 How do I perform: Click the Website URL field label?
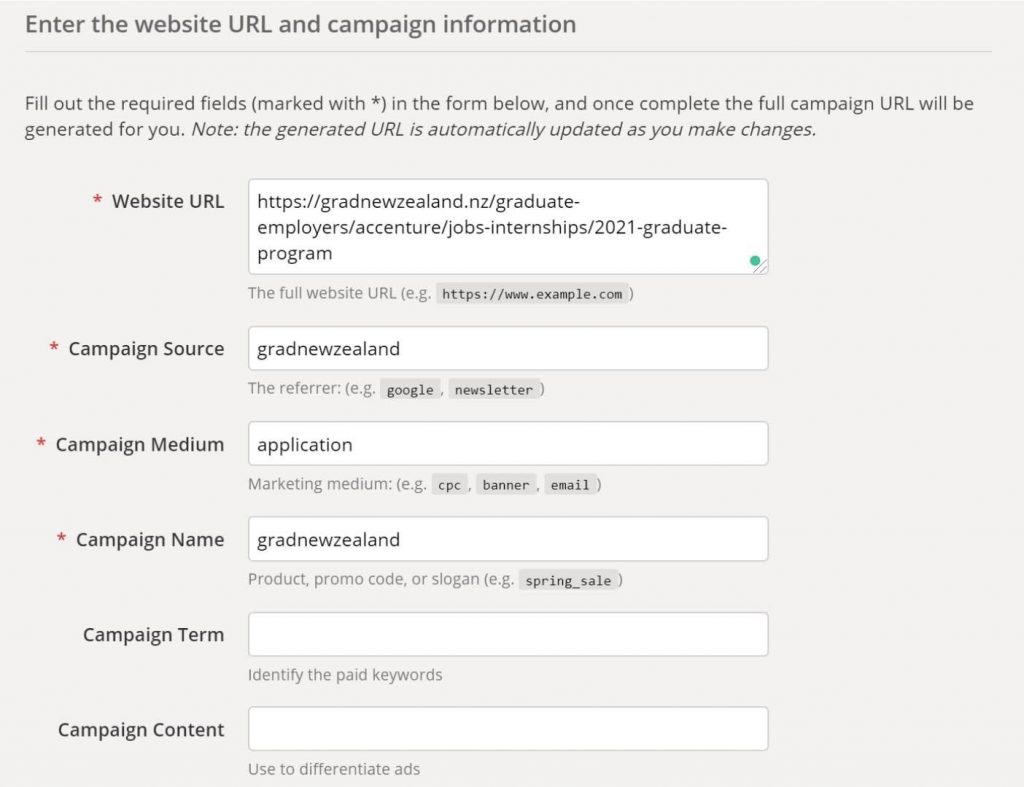[168, 201]
